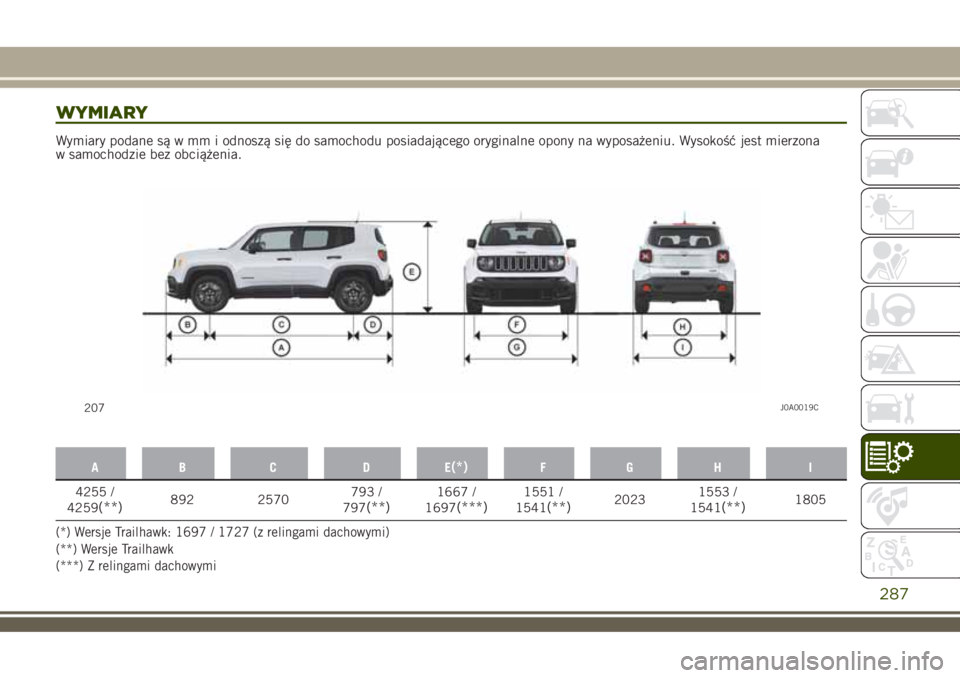Click the WYMIARY section heading
The image size is (960, 678).
pos(102,113)
